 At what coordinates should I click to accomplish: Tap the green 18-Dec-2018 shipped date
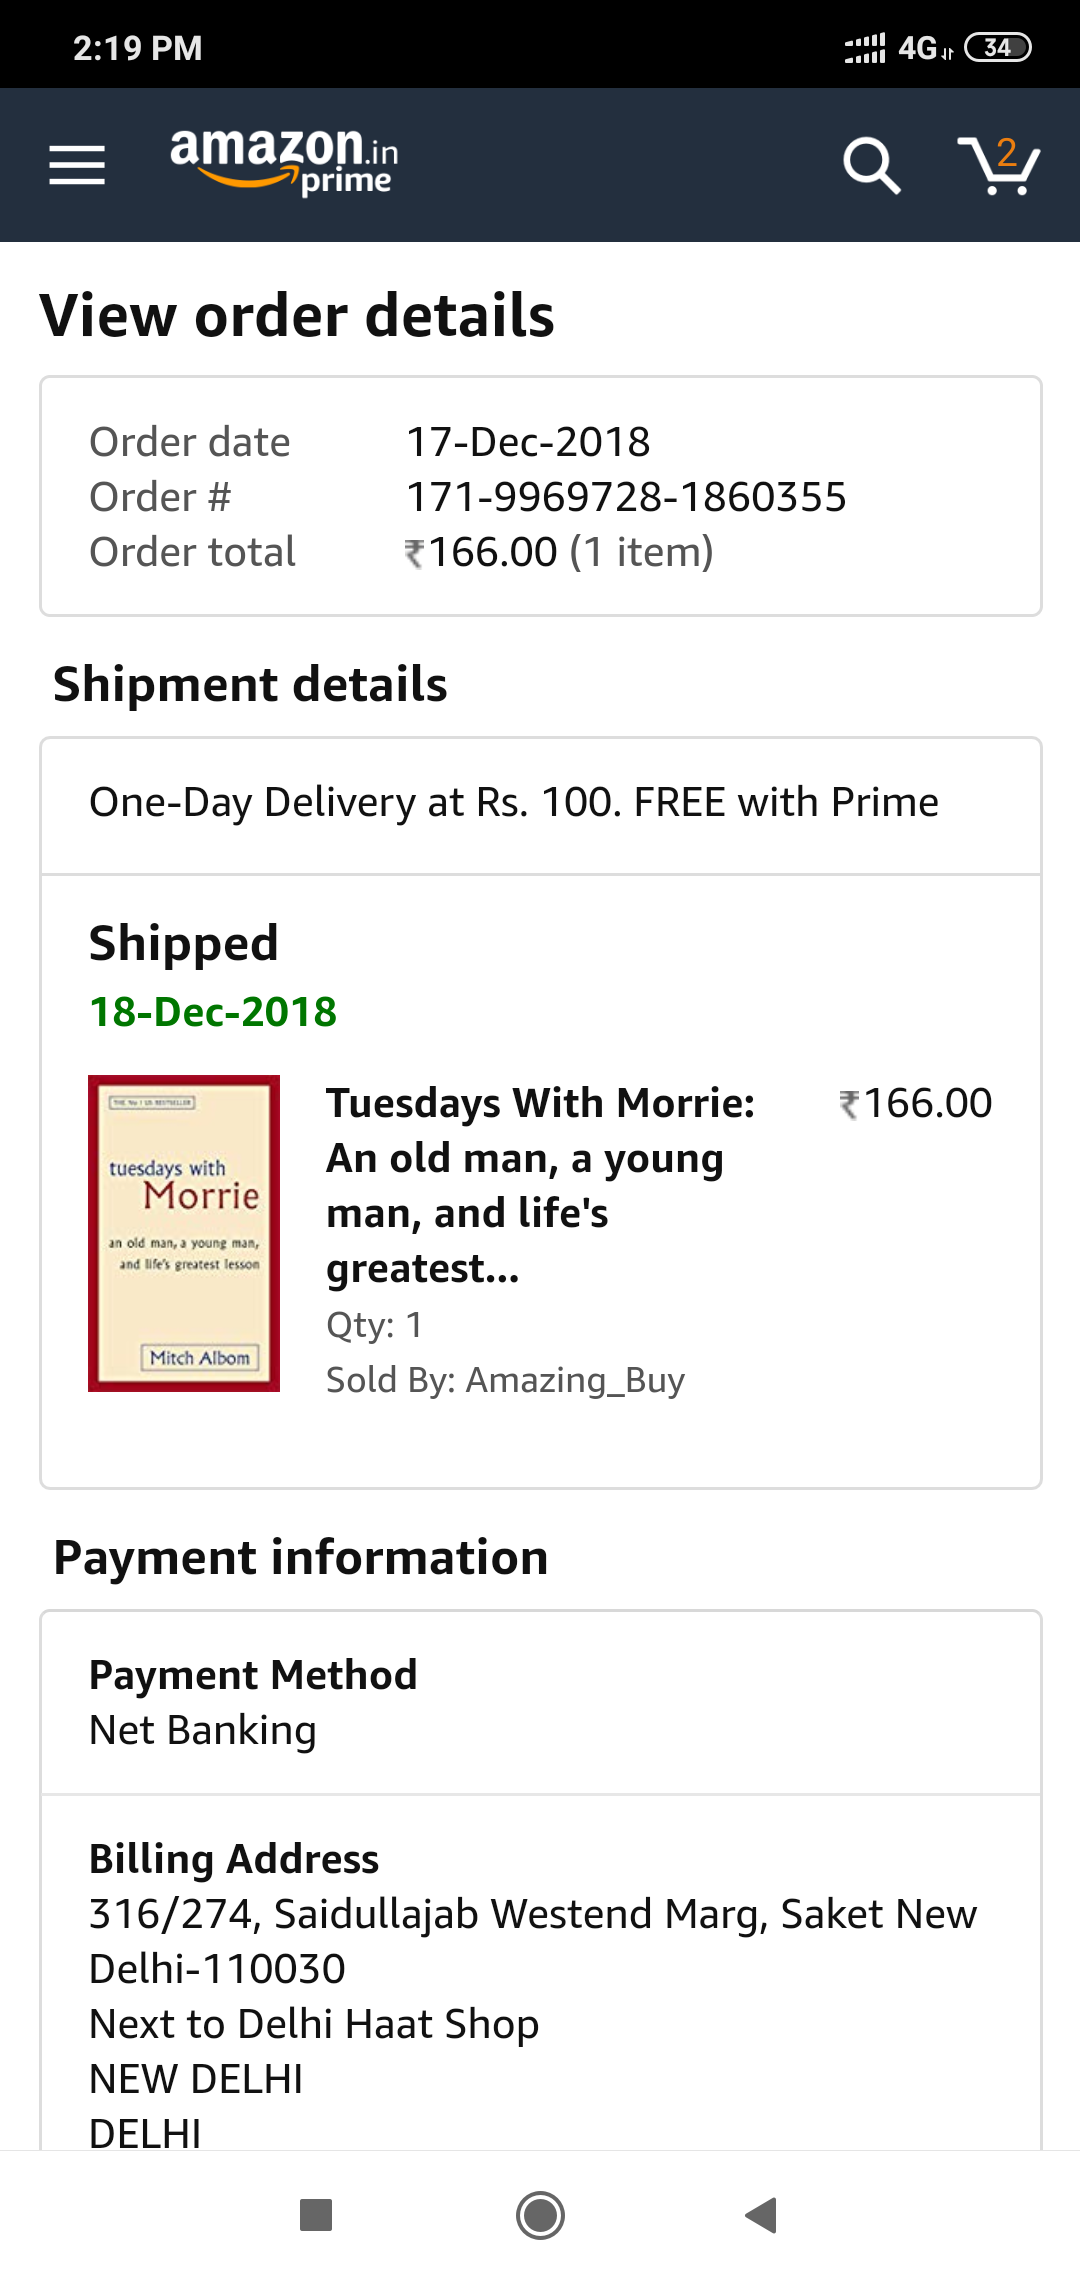coord(213,1012)
